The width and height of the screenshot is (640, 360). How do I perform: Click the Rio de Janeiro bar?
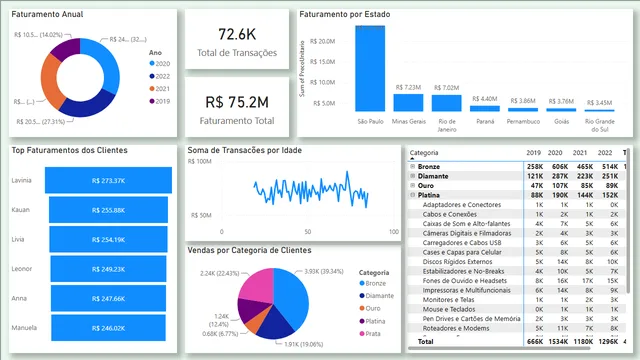pos(447,103)
